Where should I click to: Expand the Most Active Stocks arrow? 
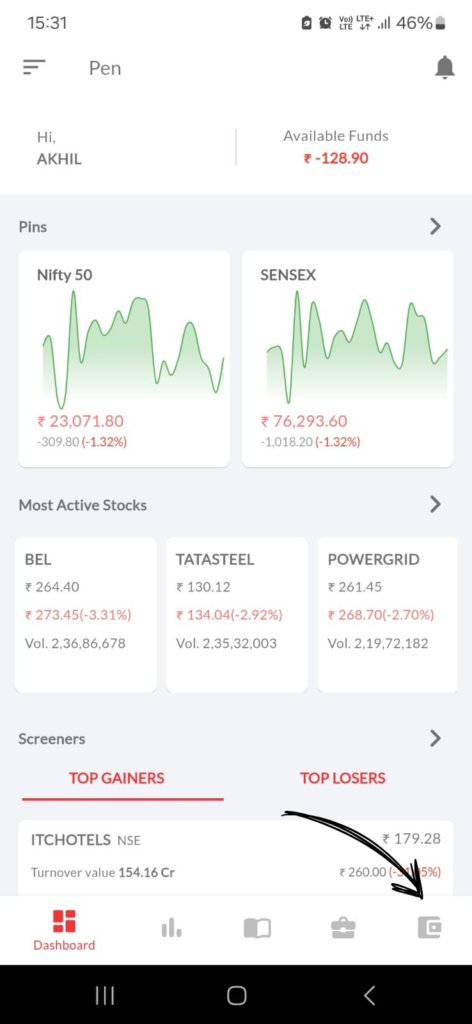[x=435, y=504]
